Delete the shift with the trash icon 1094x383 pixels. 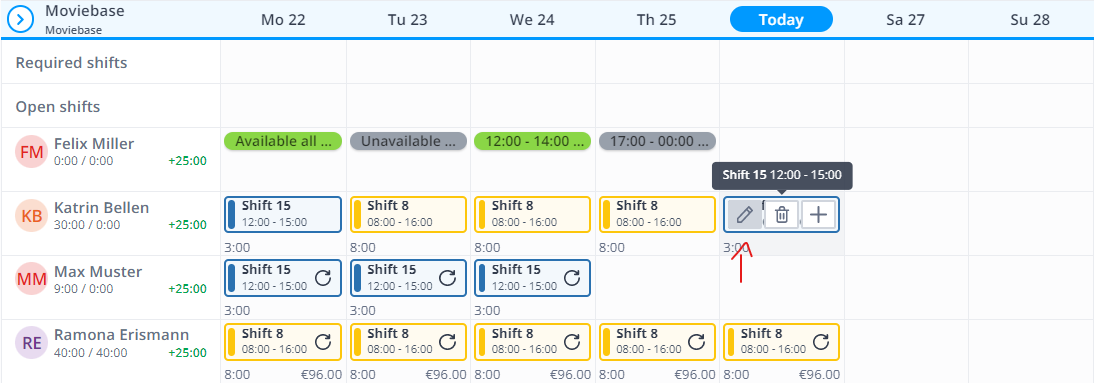(x=782, y=215)
